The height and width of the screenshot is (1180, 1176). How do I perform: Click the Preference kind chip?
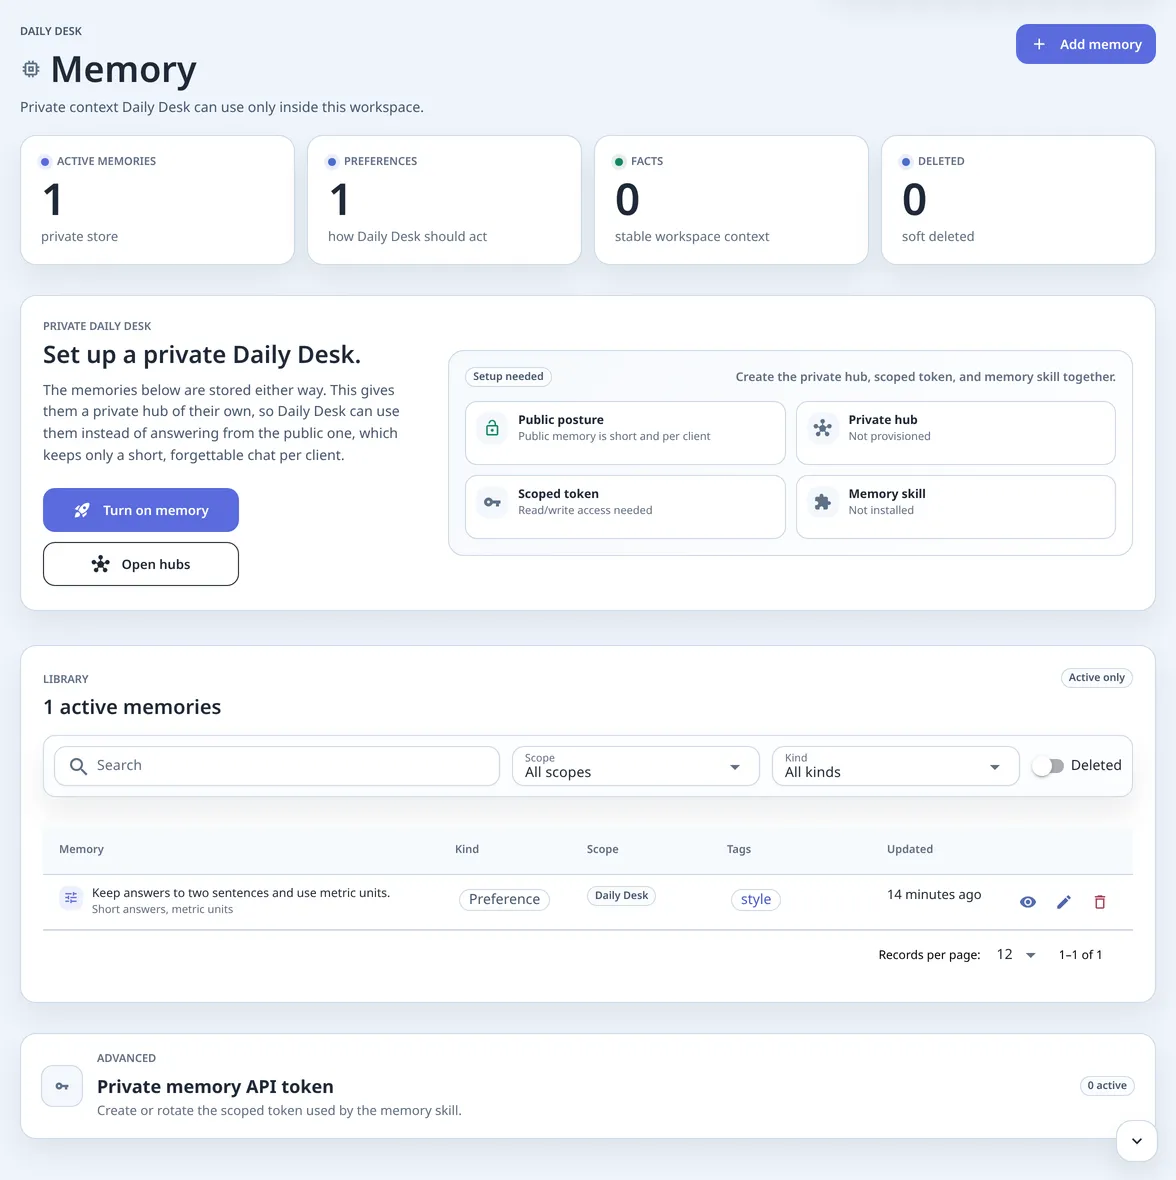tap(504, 899)
